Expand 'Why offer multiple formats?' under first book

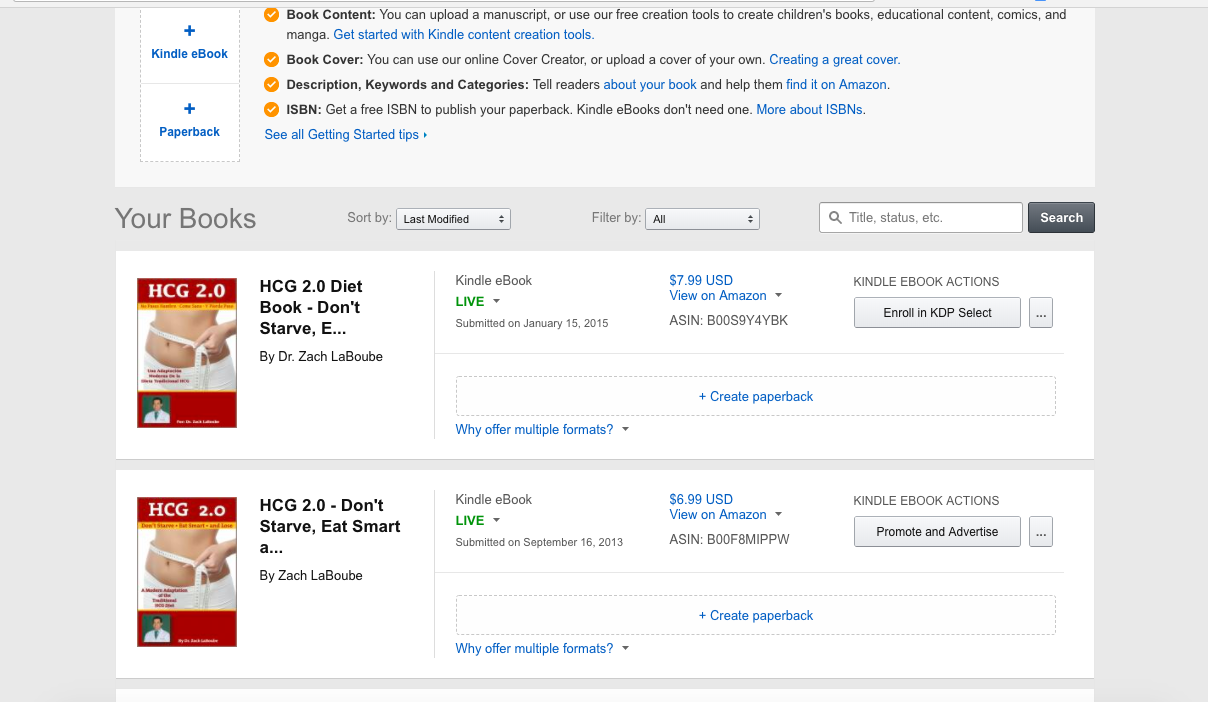pos(542,429)
